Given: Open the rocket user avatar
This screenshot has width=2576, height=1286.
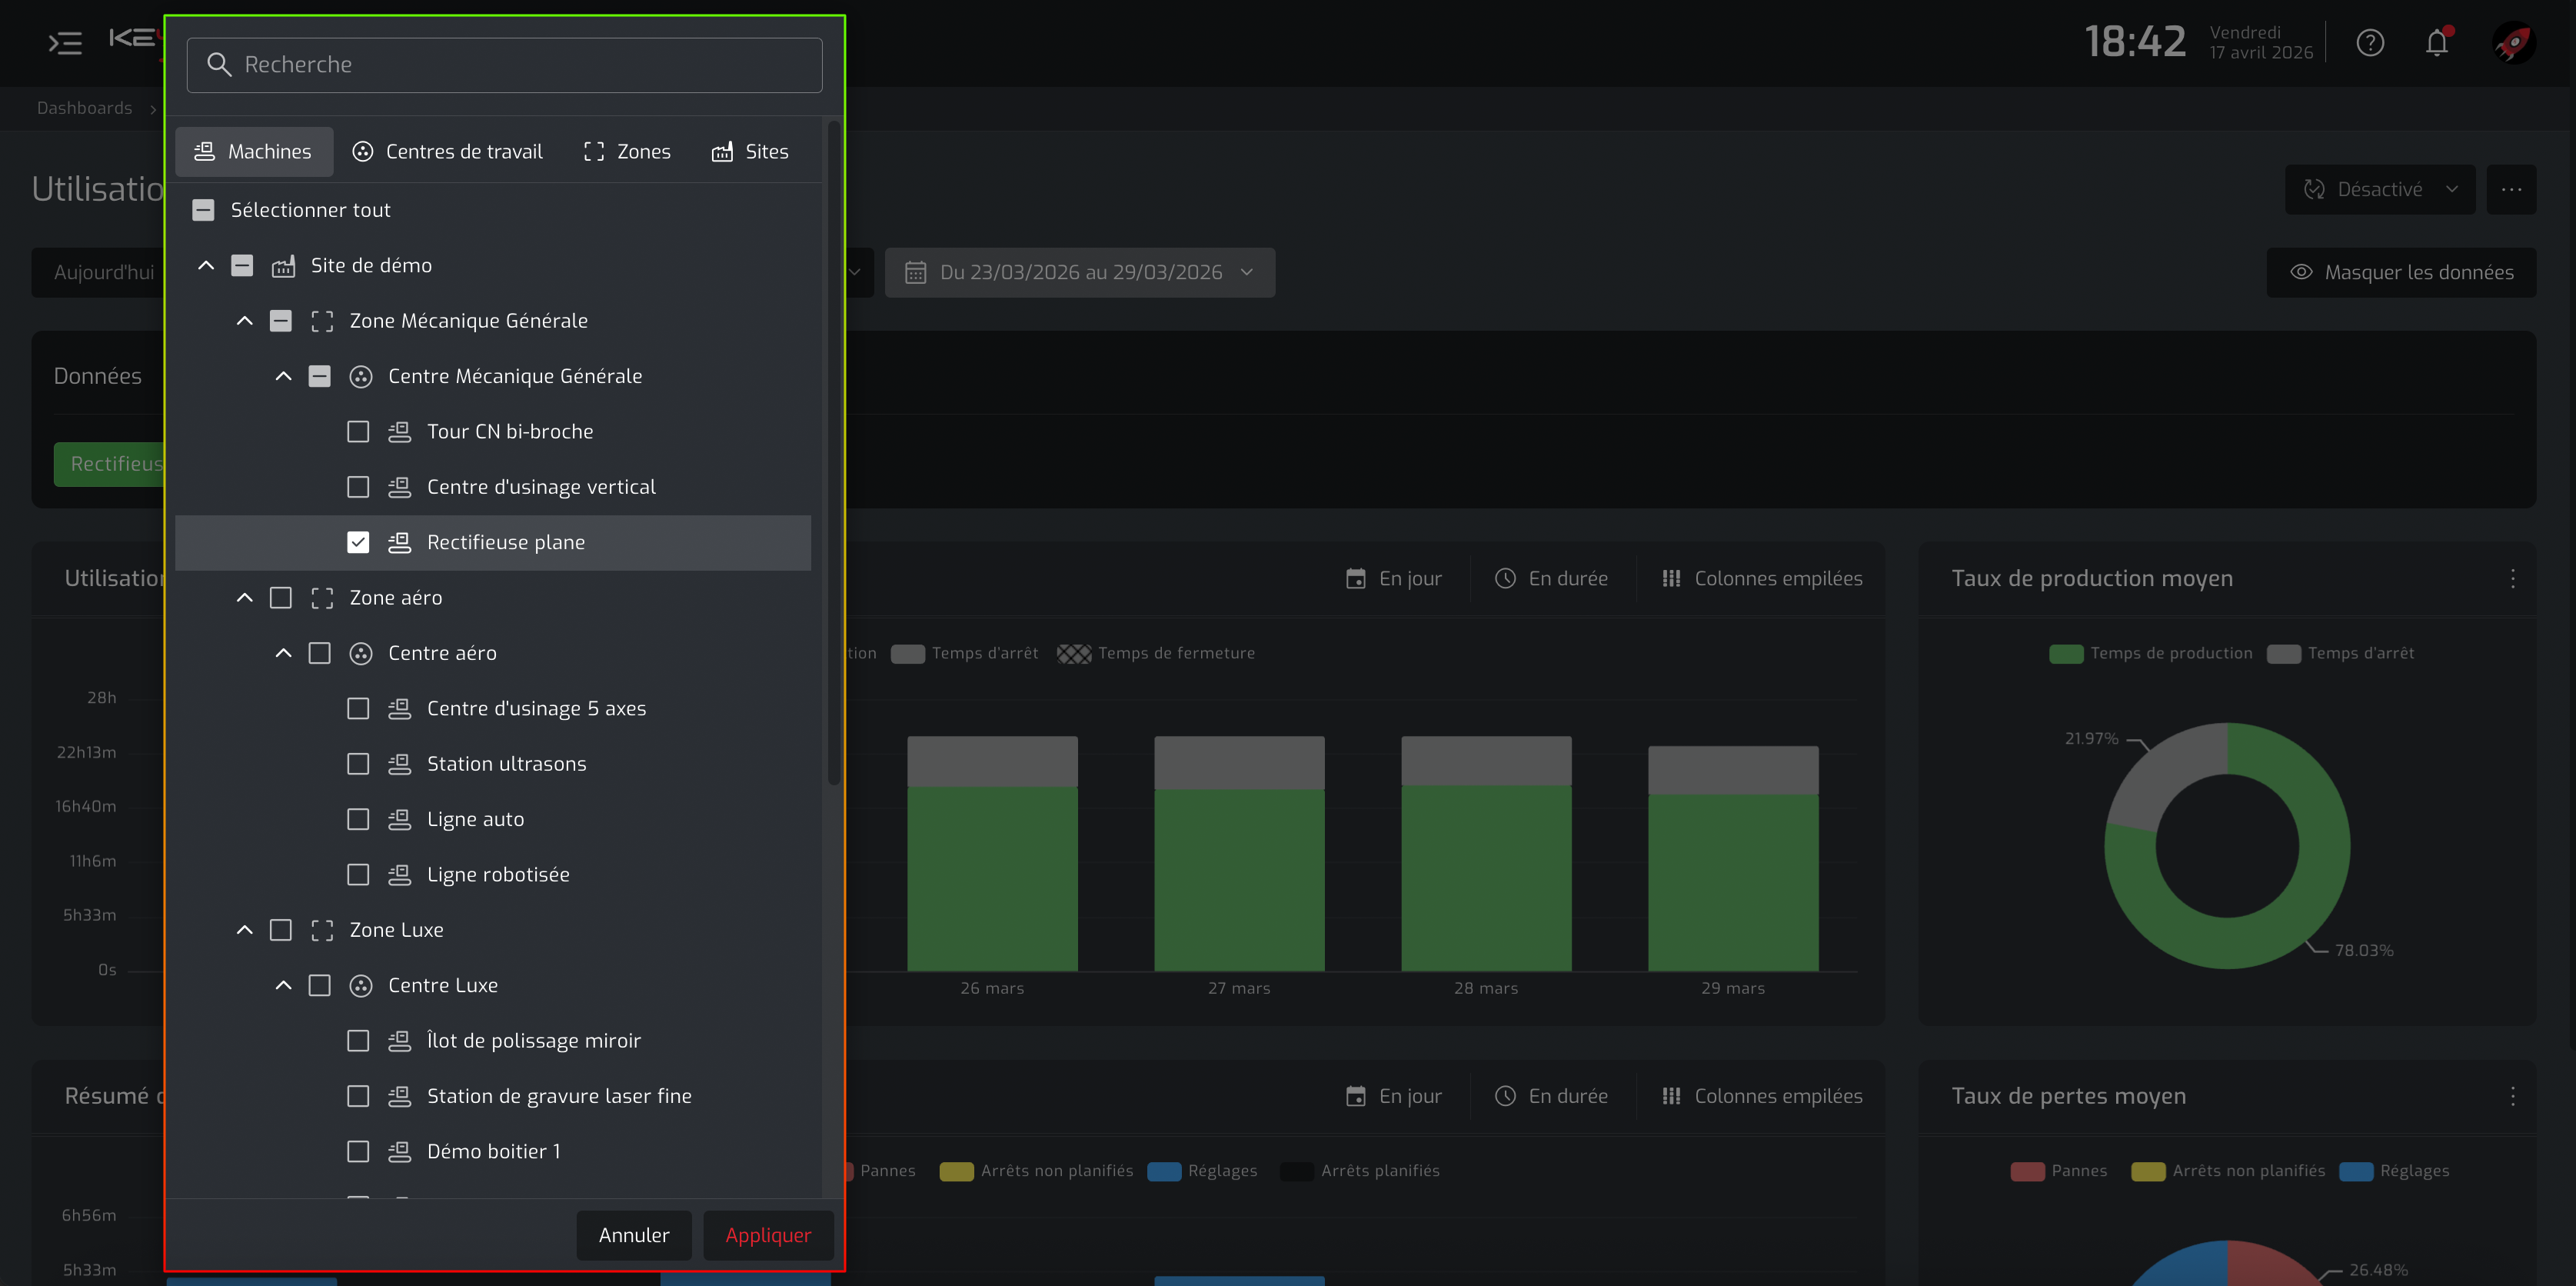Looking at the screenshot, I should pos(2512,43).
